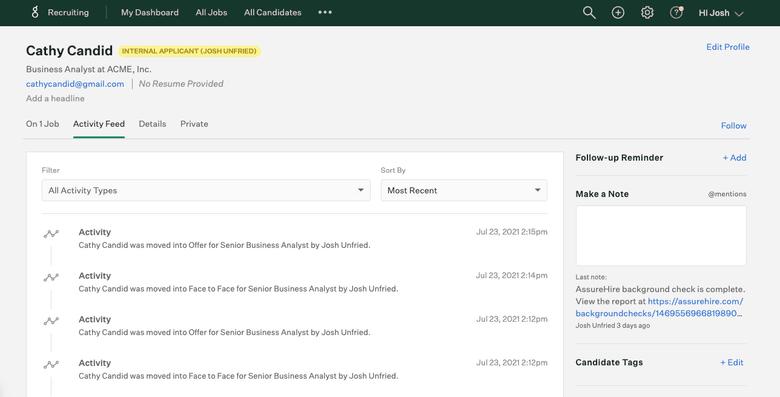The height and width of the screenshot is (397, 780).
Task: Switch to the Details tab
Action: coord(152,124)
